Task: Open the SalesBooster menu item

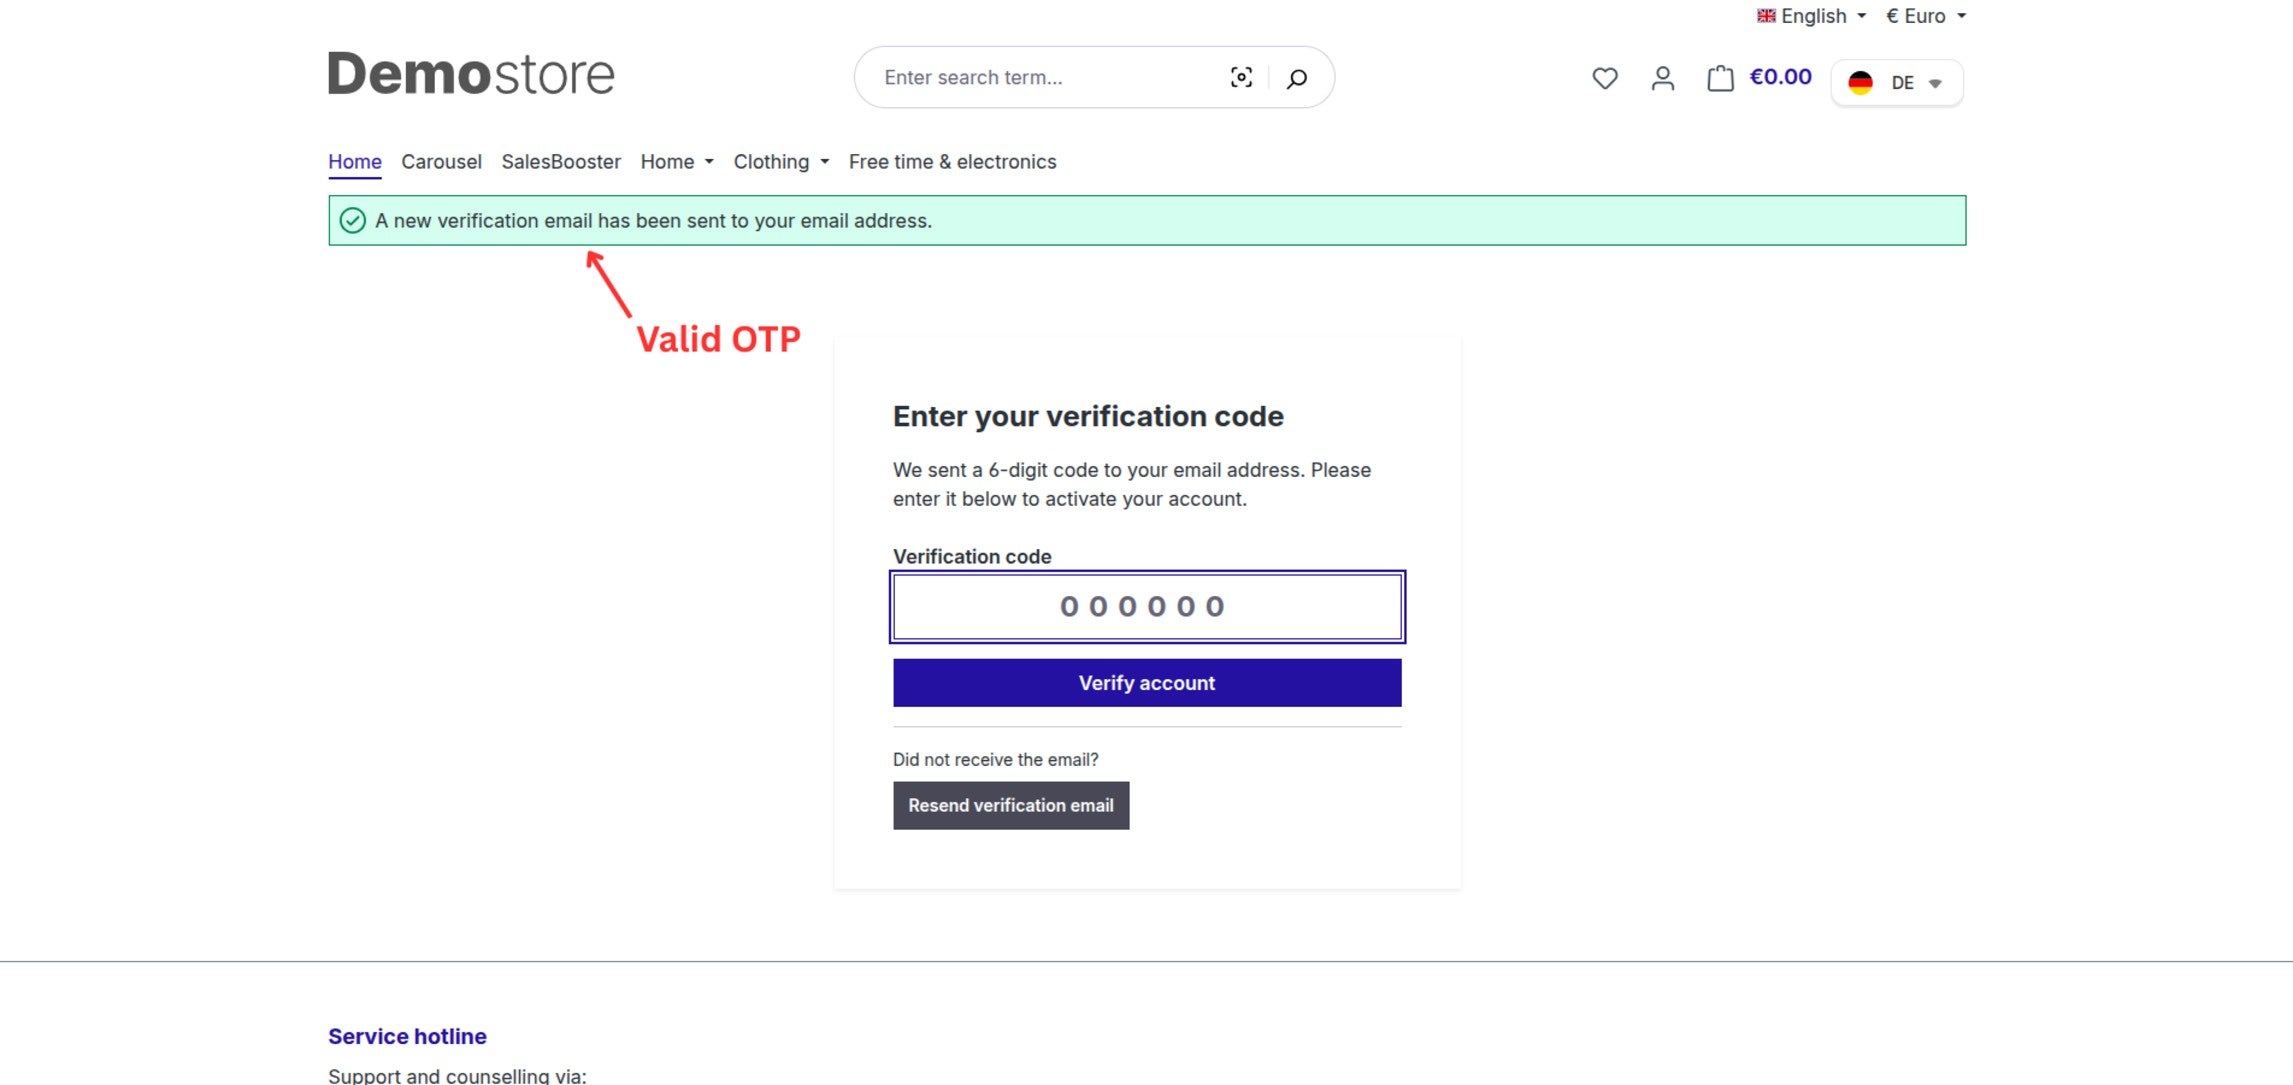Action: coord(561,162)
